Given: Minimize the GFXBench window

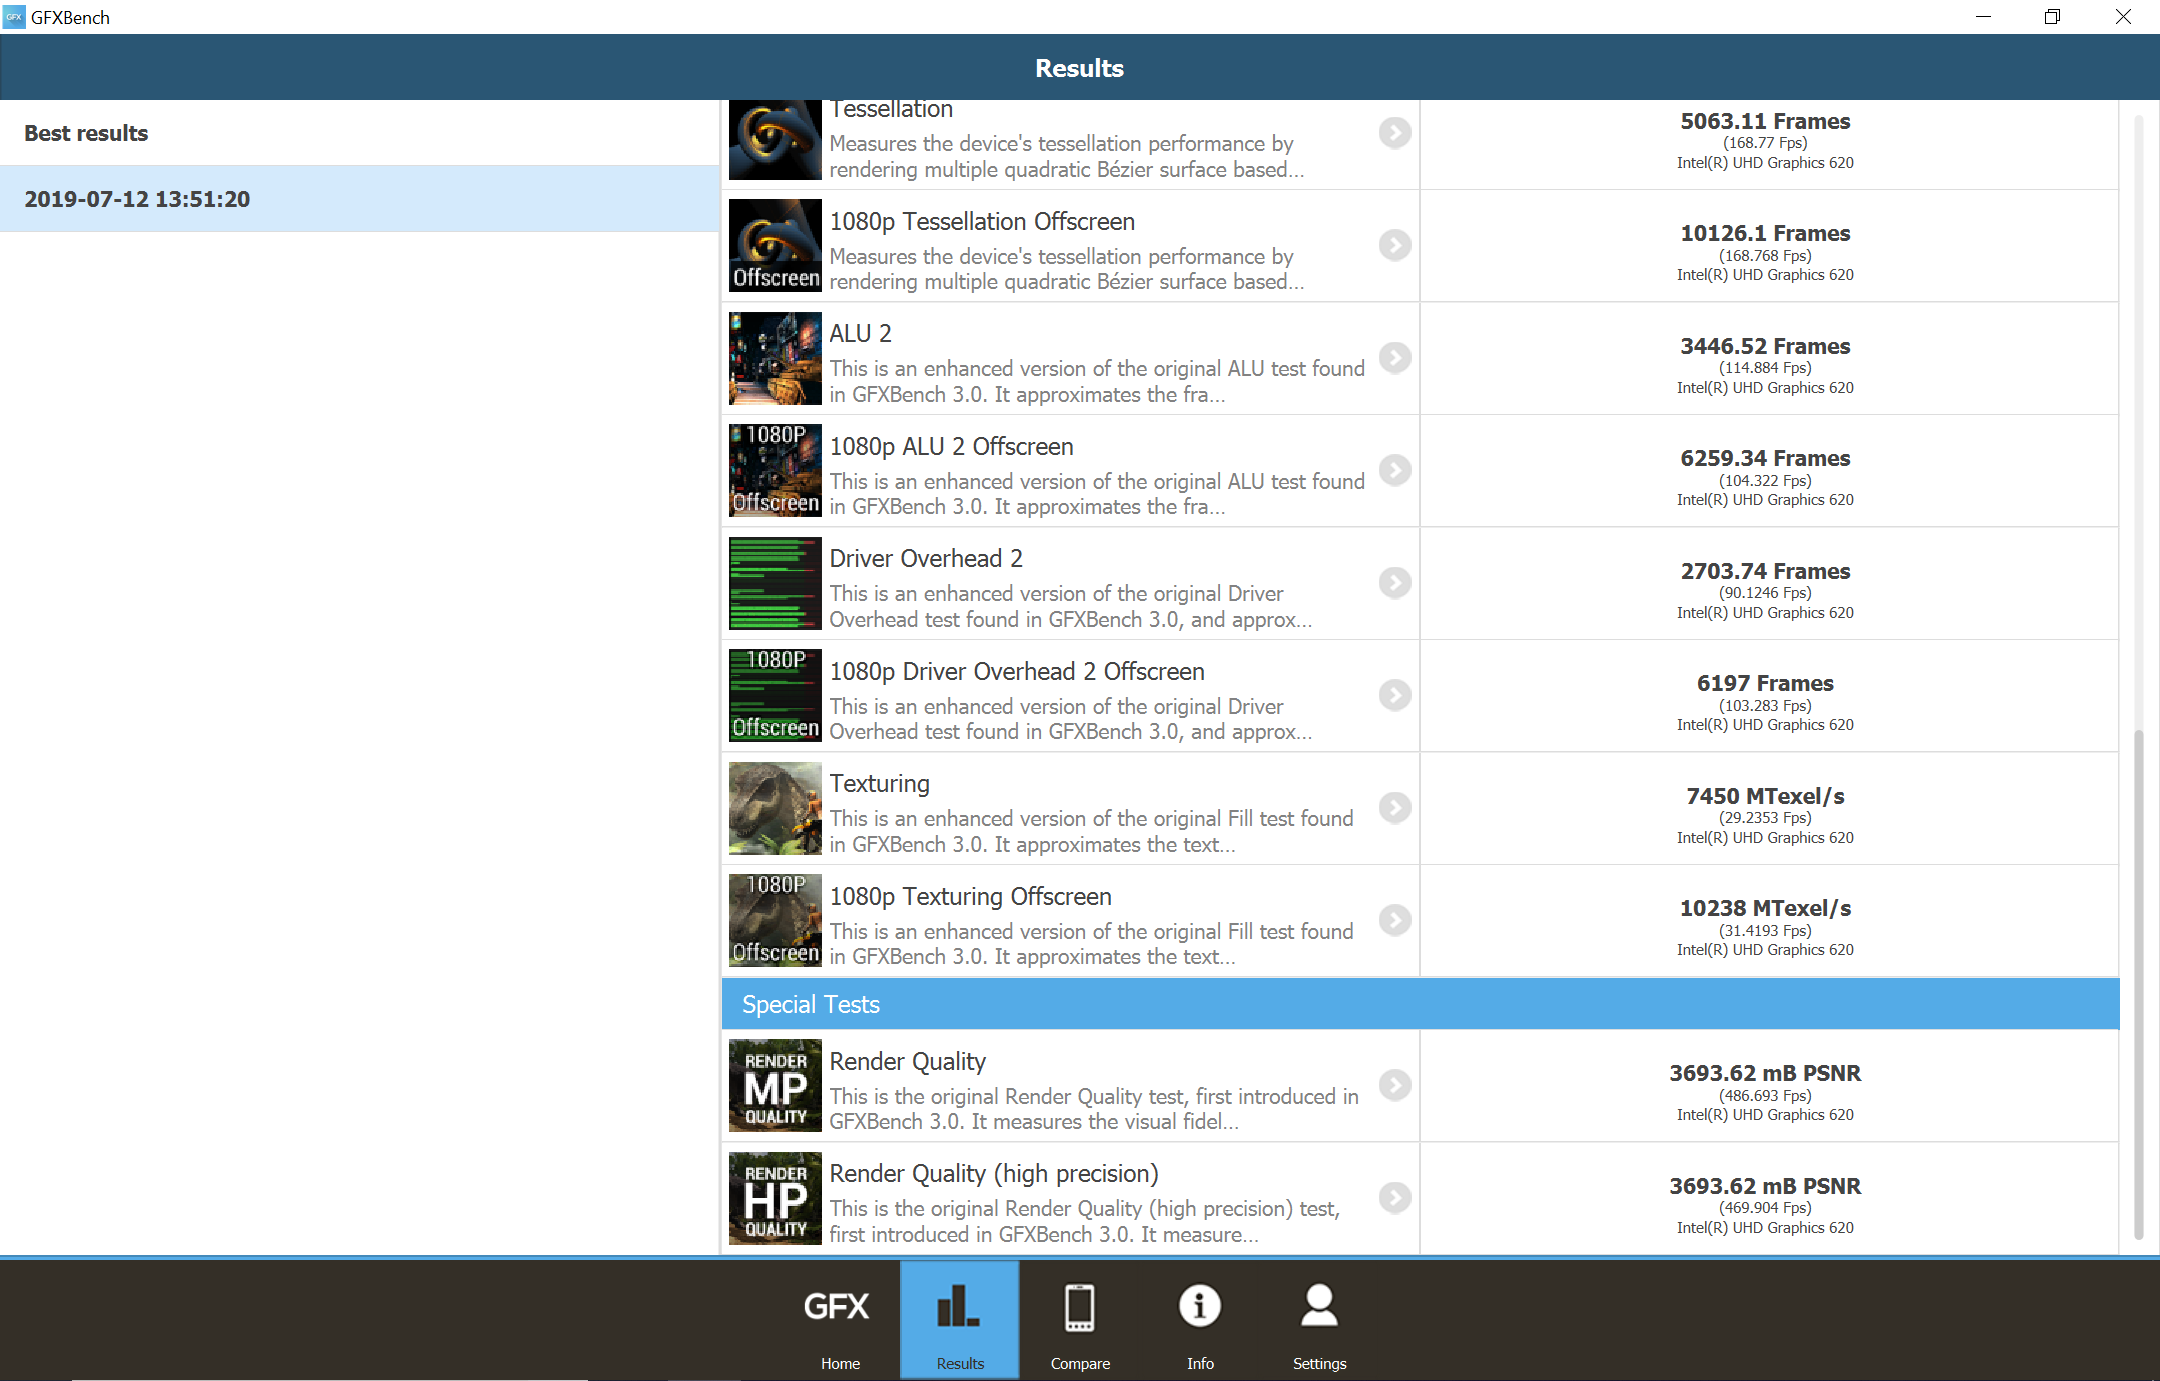Looking at the screenshot, I should tap(1983, 17).
